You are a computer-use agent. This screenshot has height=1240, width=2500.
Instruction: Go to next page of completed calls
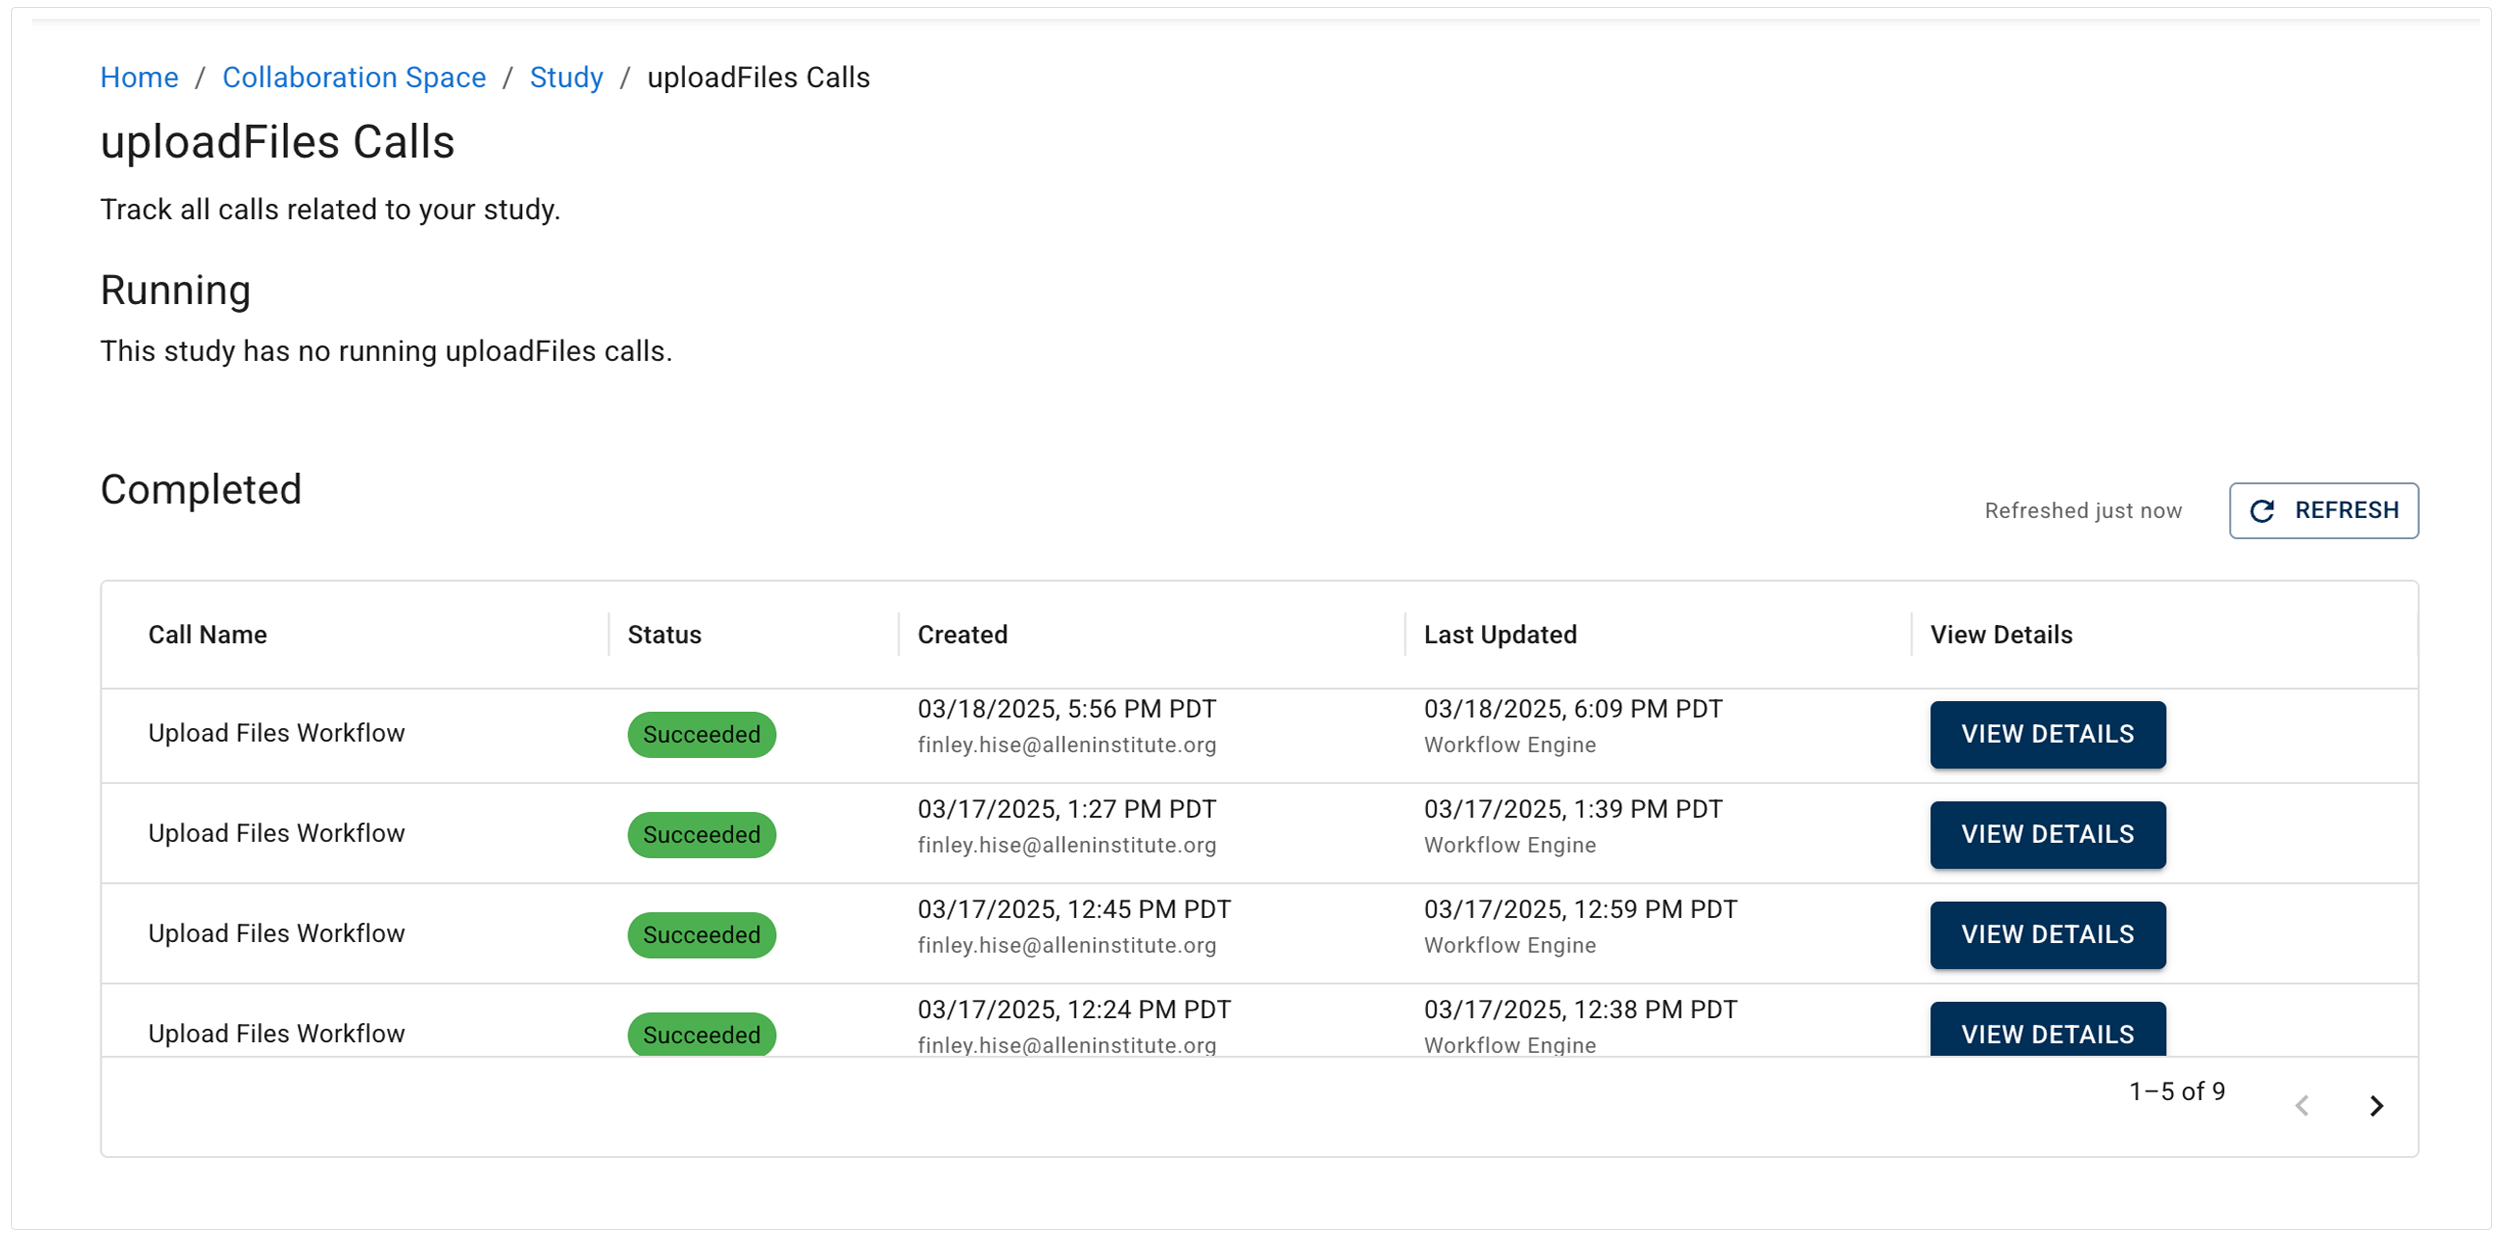[x=2377, y=1105]
